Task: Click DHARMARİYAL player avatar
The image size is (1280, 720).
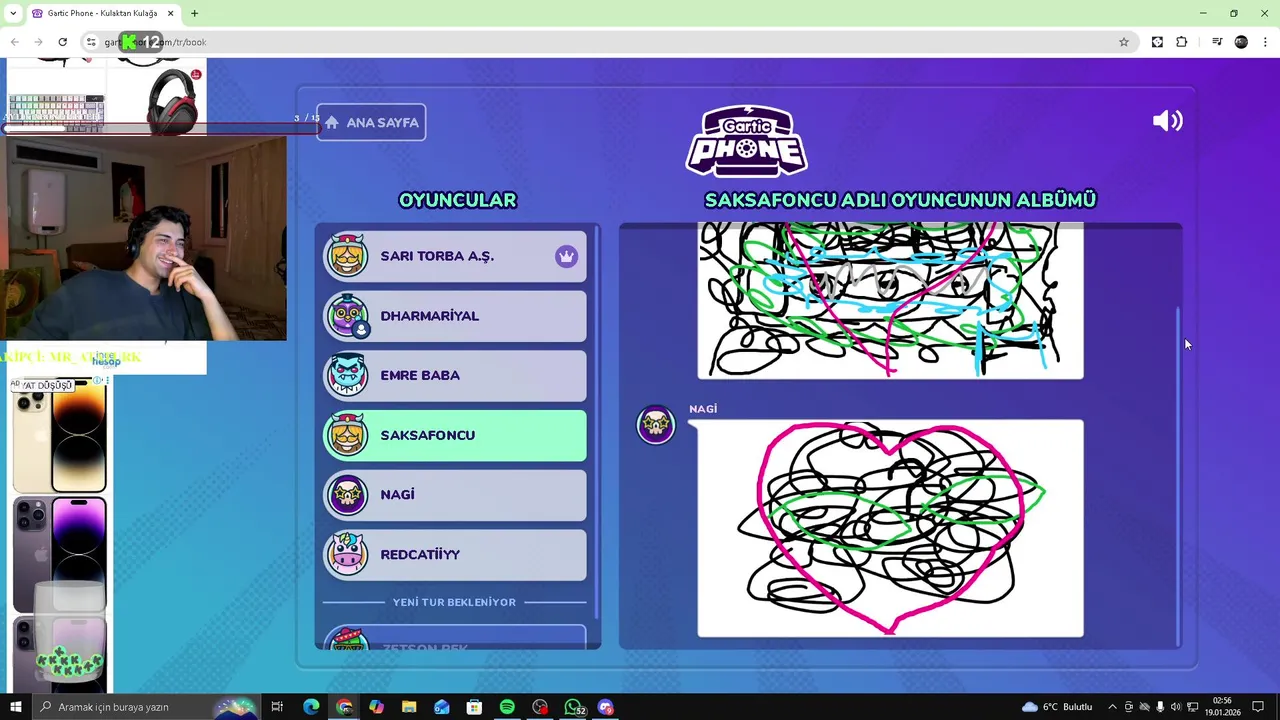Action: pyautogui.click(x=348, y=316)
